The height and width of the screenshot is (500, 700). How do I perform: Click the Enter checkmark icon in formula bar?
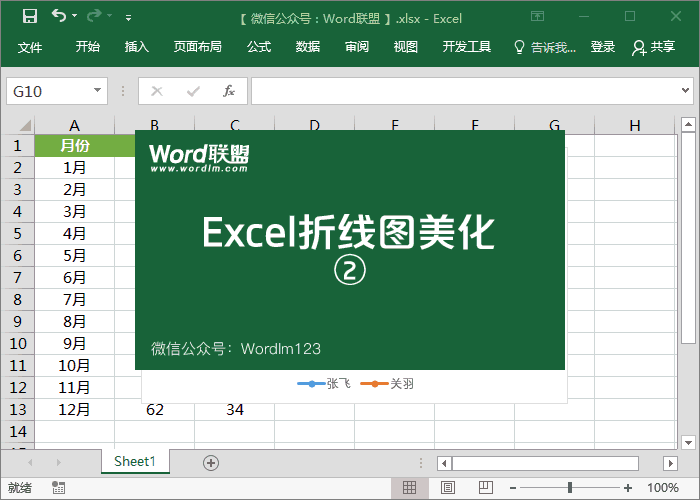coord(193,91)
